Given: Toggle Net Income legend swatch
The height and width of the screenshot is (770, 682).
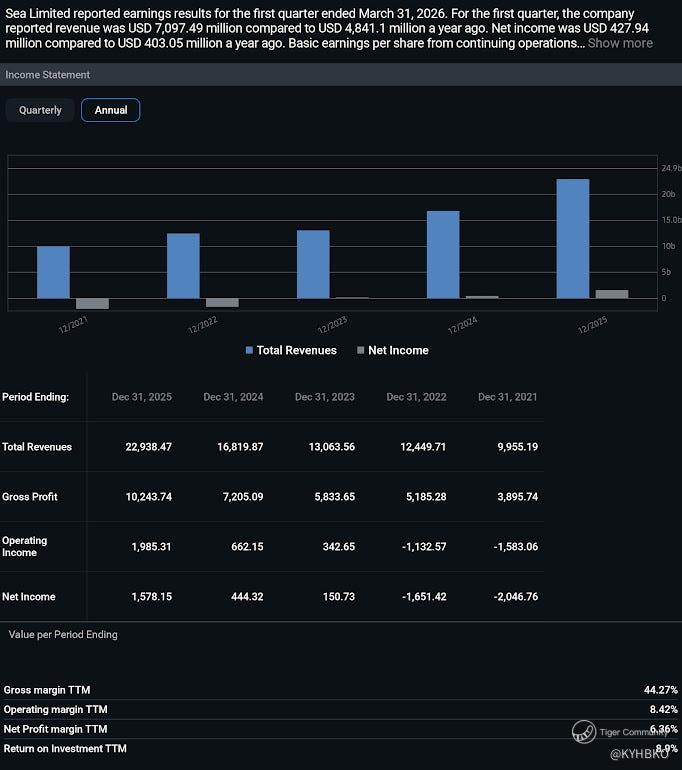Looking at the screenshot, I should tap(361, 350).
